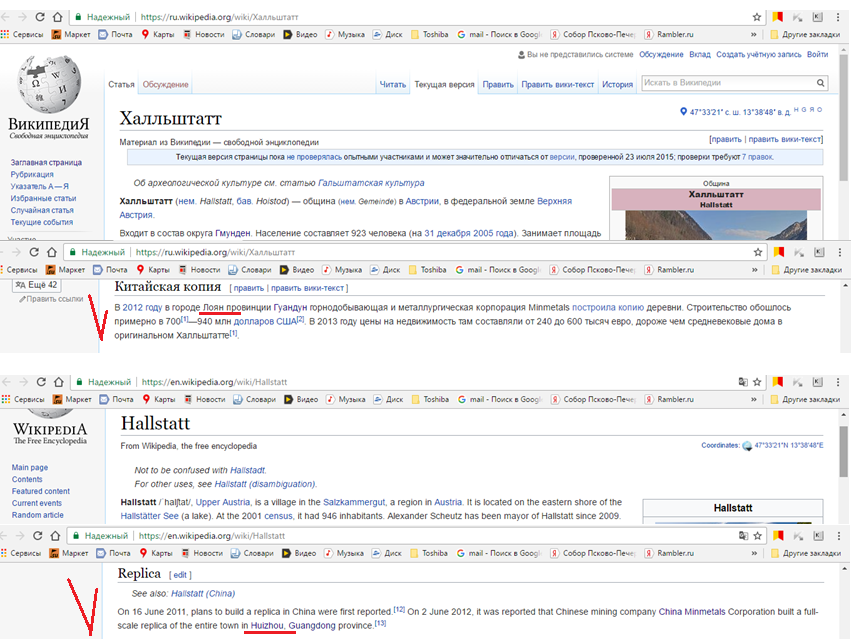Click the magnifier icon in the Искать в Википедии box
The width and height of the screenshot is (857, 639).
(x=820, y=83)
